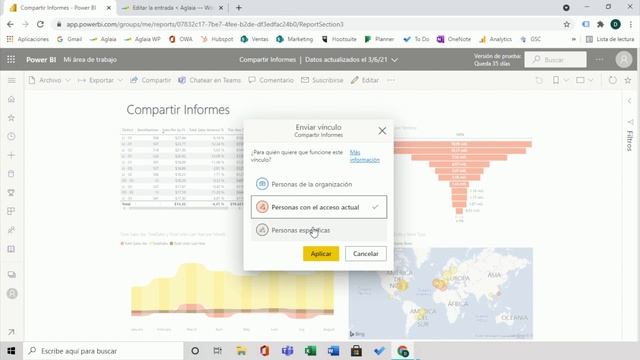Click the Create plus icon in sidebar
640x360 pixels.
[x=11, y=155]
